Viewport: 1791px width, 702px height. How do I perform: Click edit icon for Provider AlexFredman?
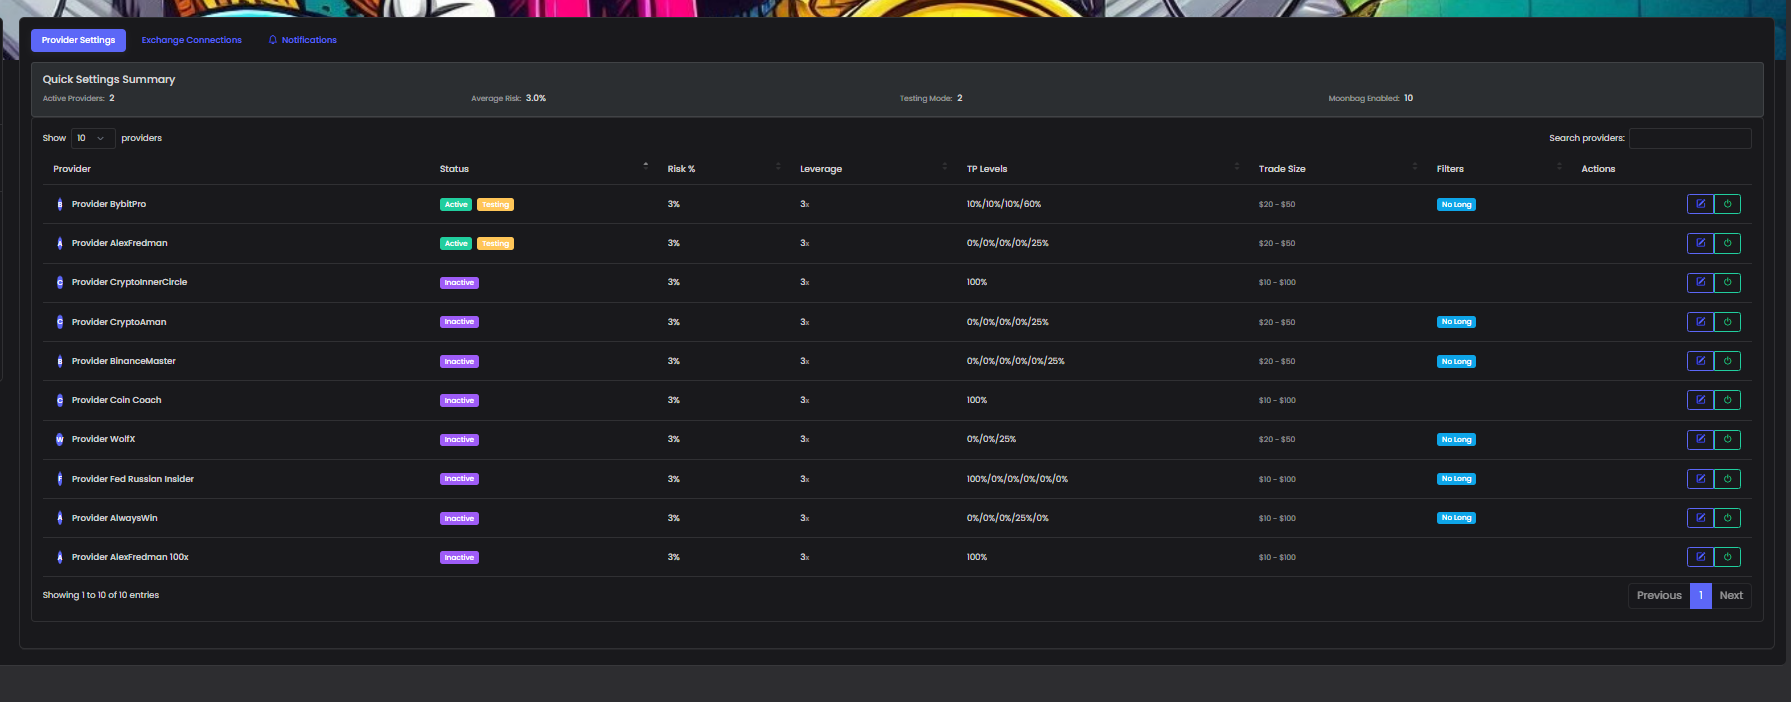click(1700, 243)
